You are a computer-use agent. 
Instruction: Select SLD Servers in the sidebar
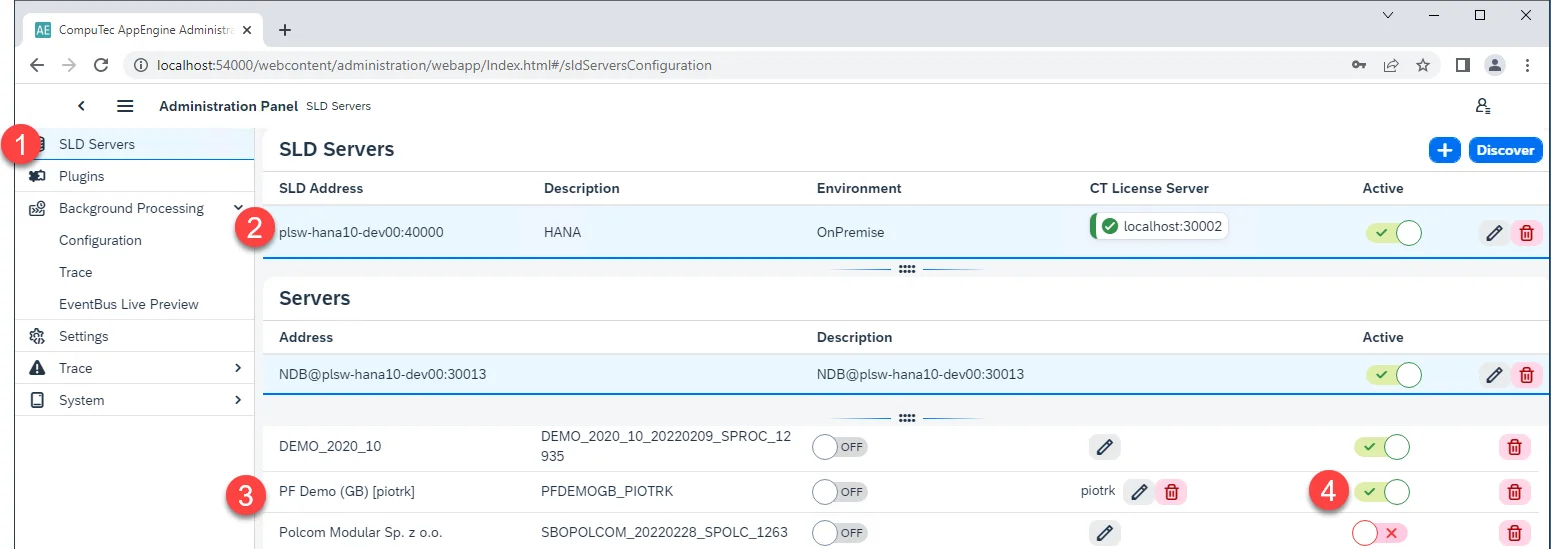(x=135, y=144)
